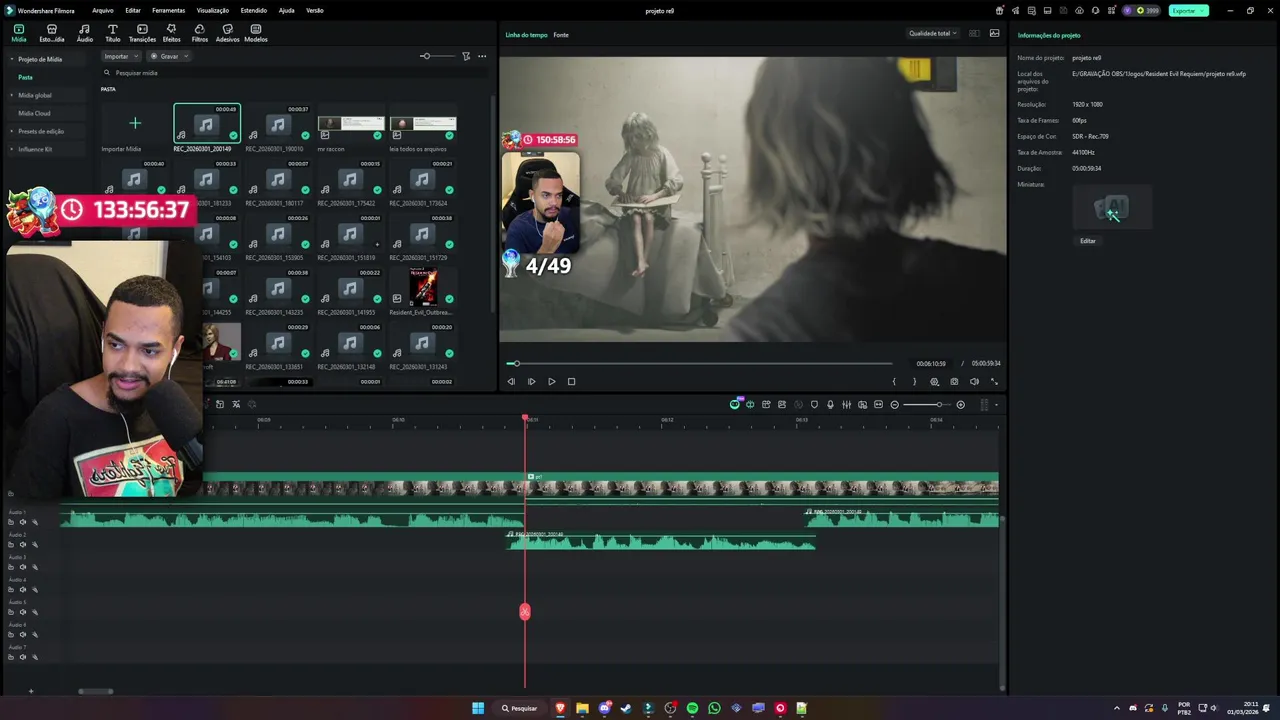This screenshot has height=720, width=1280.
Task: Collapse the Projeto de Mídia tree
Action: pyautogui.click(x=12, y=59)
